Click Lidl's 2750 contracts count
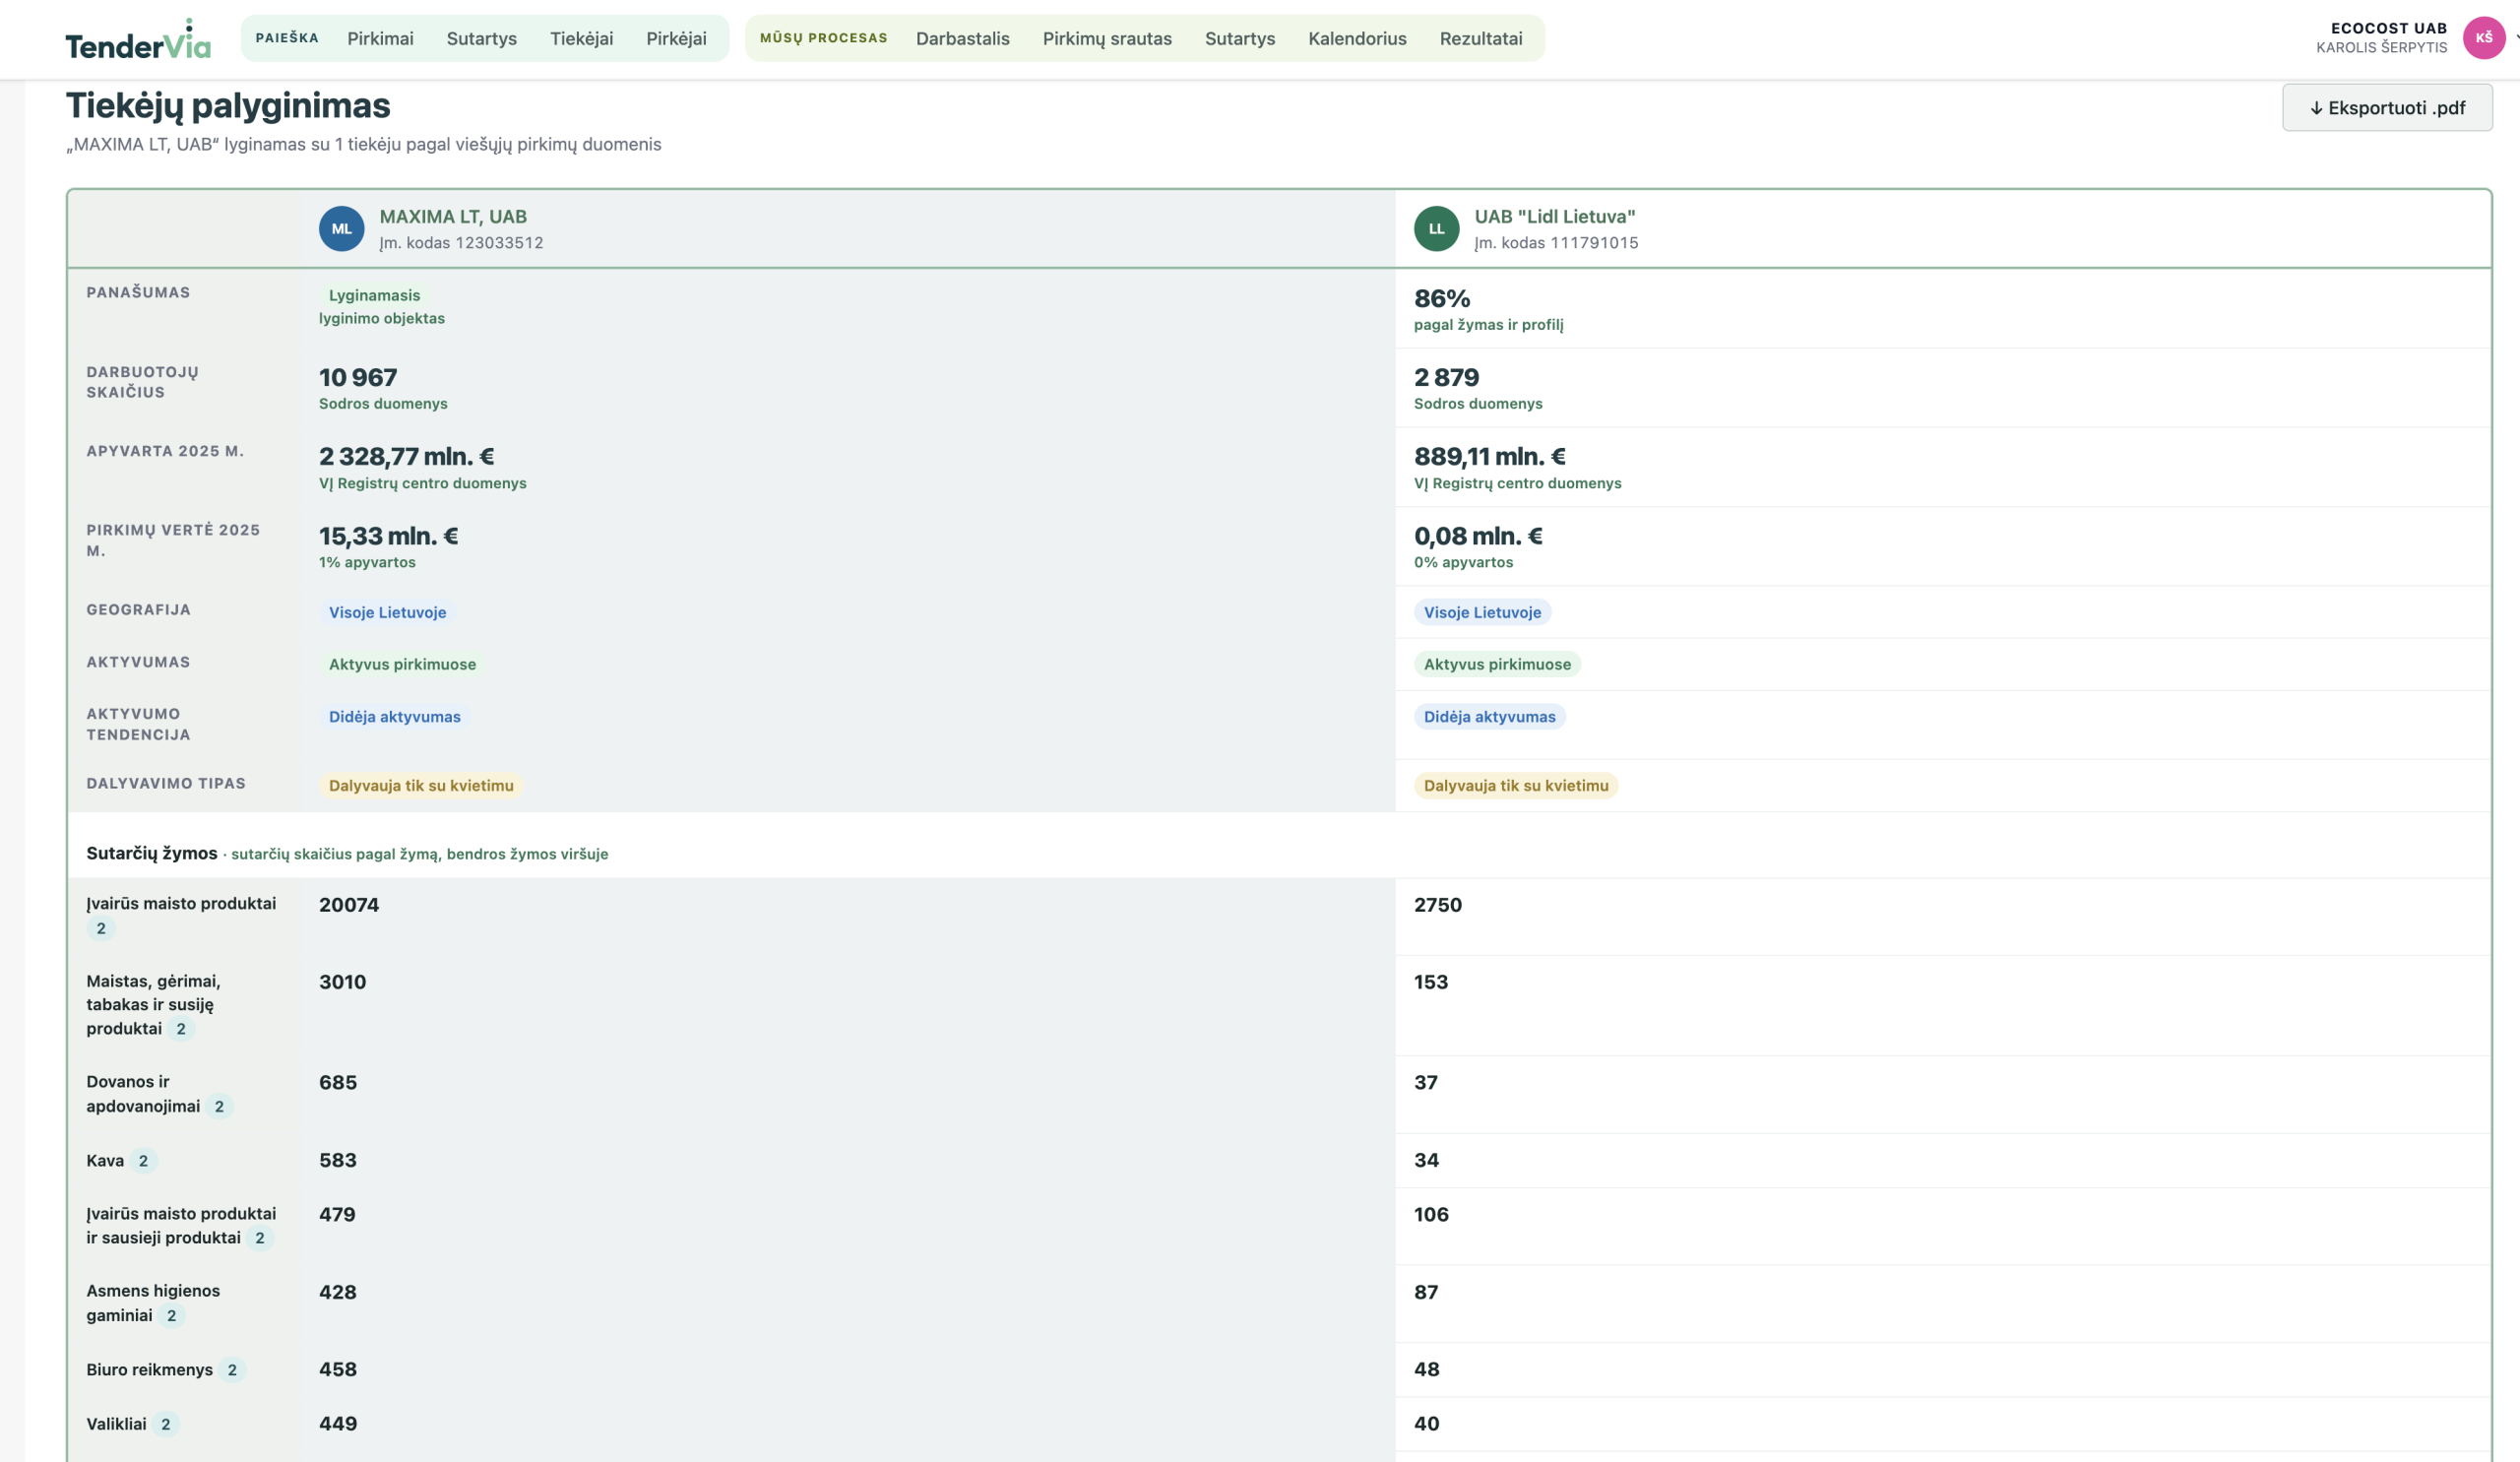 [x=1437, y=905]
